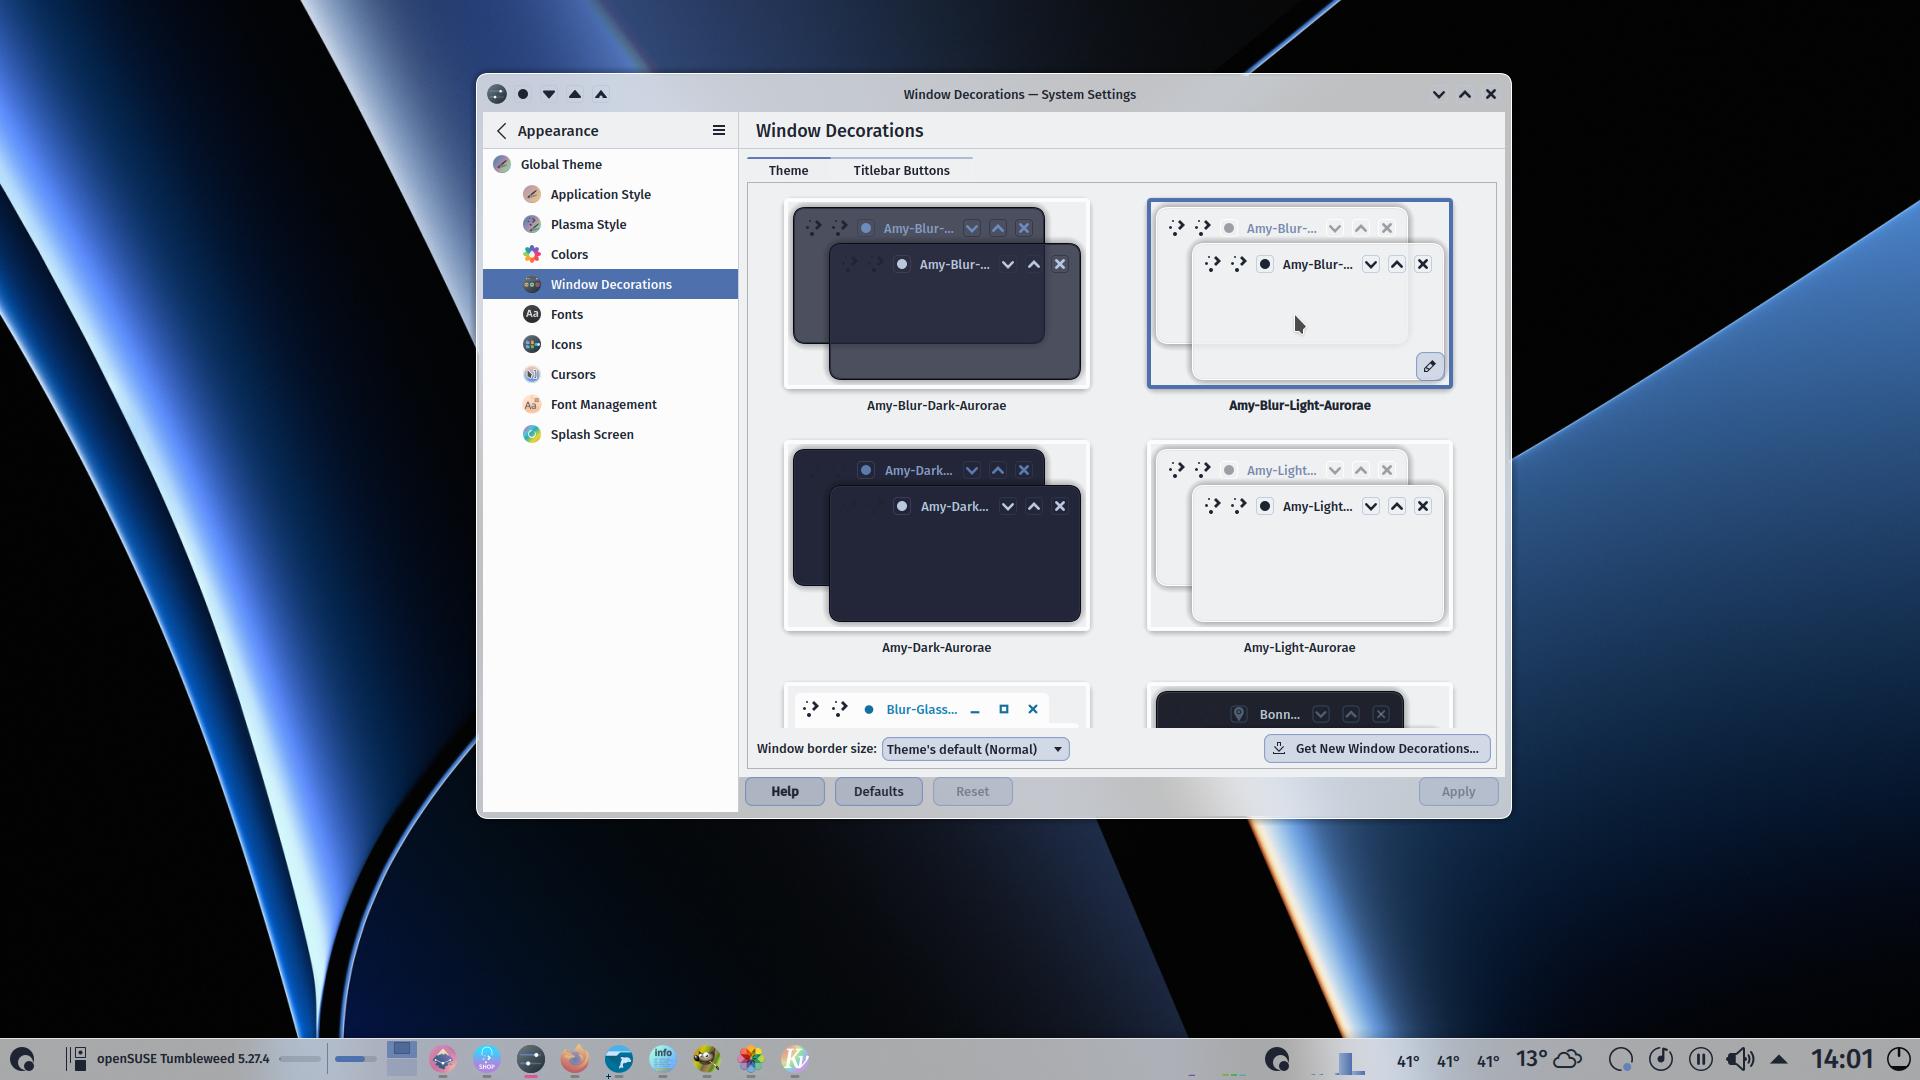The height and width of the screenshot is (1080, 1920).
Task: Switch to the Titlebar Buttons tab
Action: coord(901,170)
